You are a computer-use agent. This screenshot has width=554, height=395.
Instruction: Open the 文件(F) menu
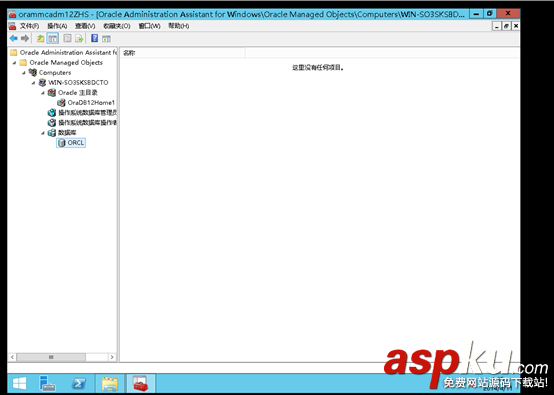[29, 26]
